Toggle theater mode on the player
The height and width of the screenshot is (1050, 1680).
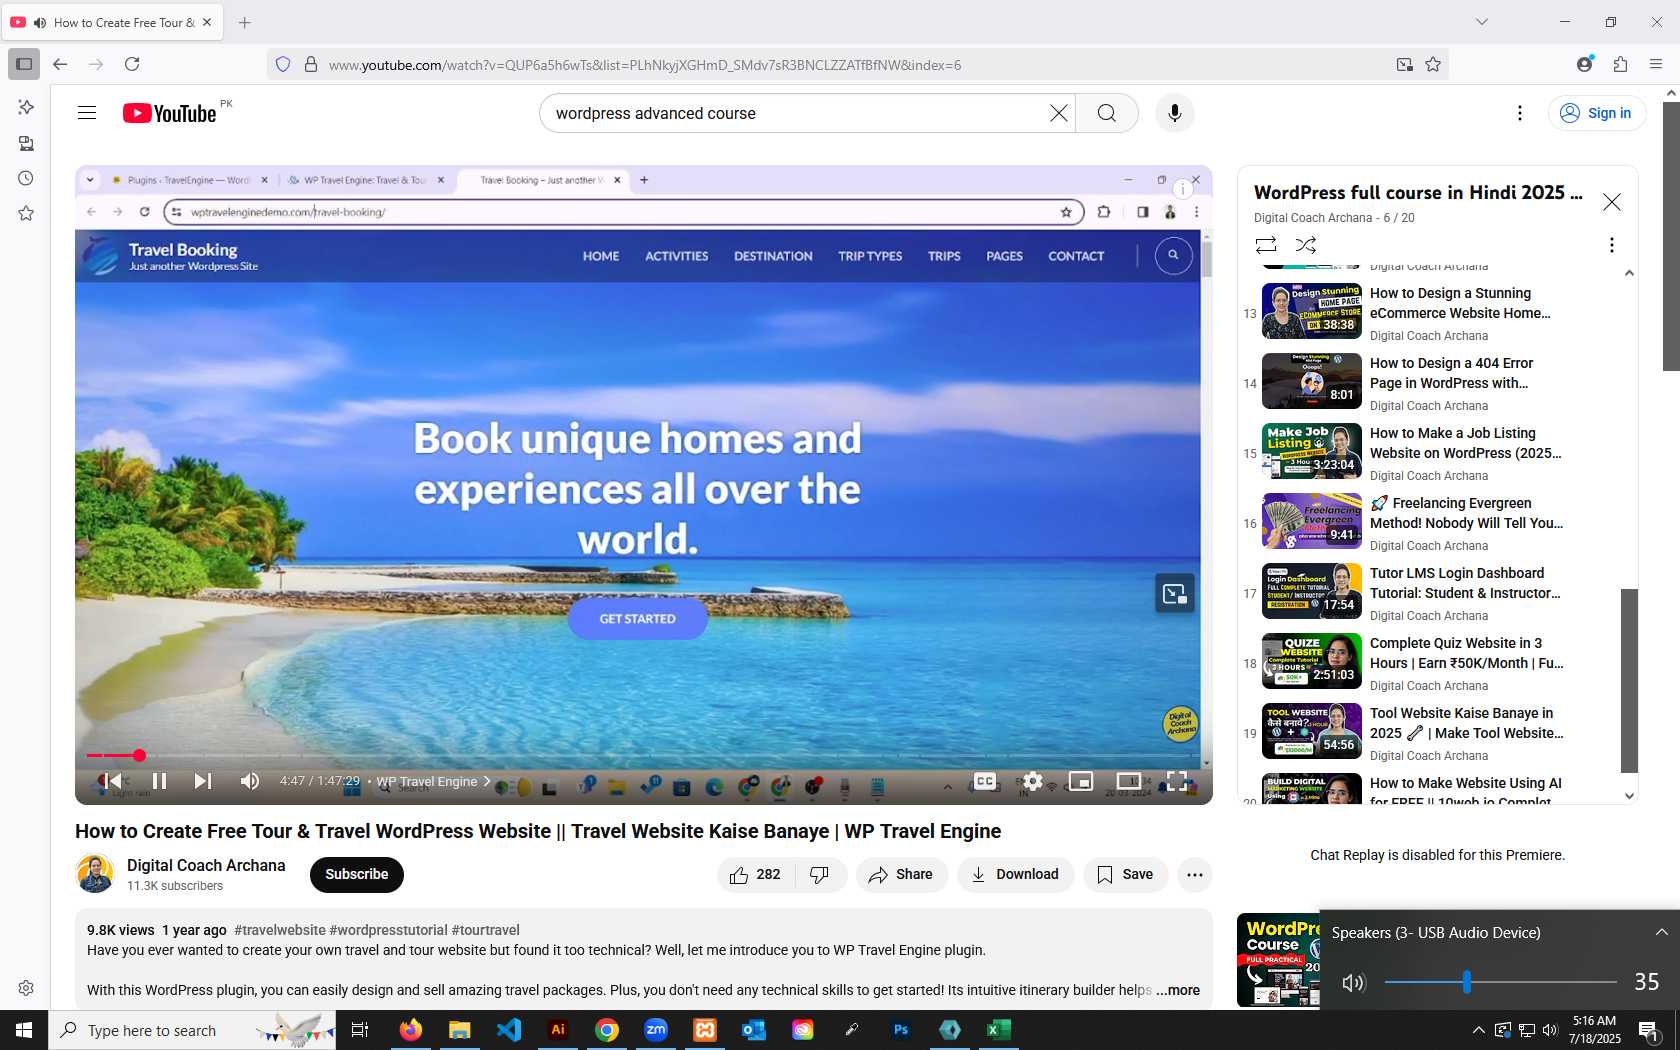[1129, 781]
